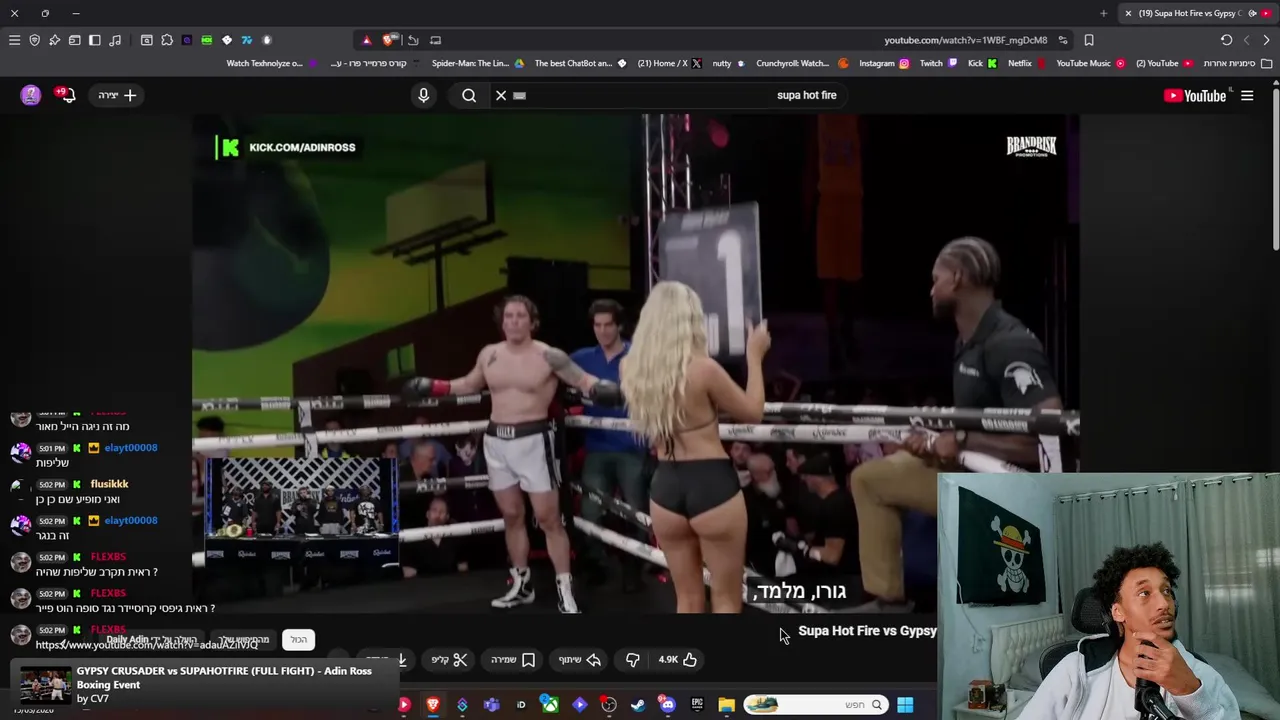
Task: Open Brave browser from the taskbar
Action: pyautogui.click(x=433, y=705)
